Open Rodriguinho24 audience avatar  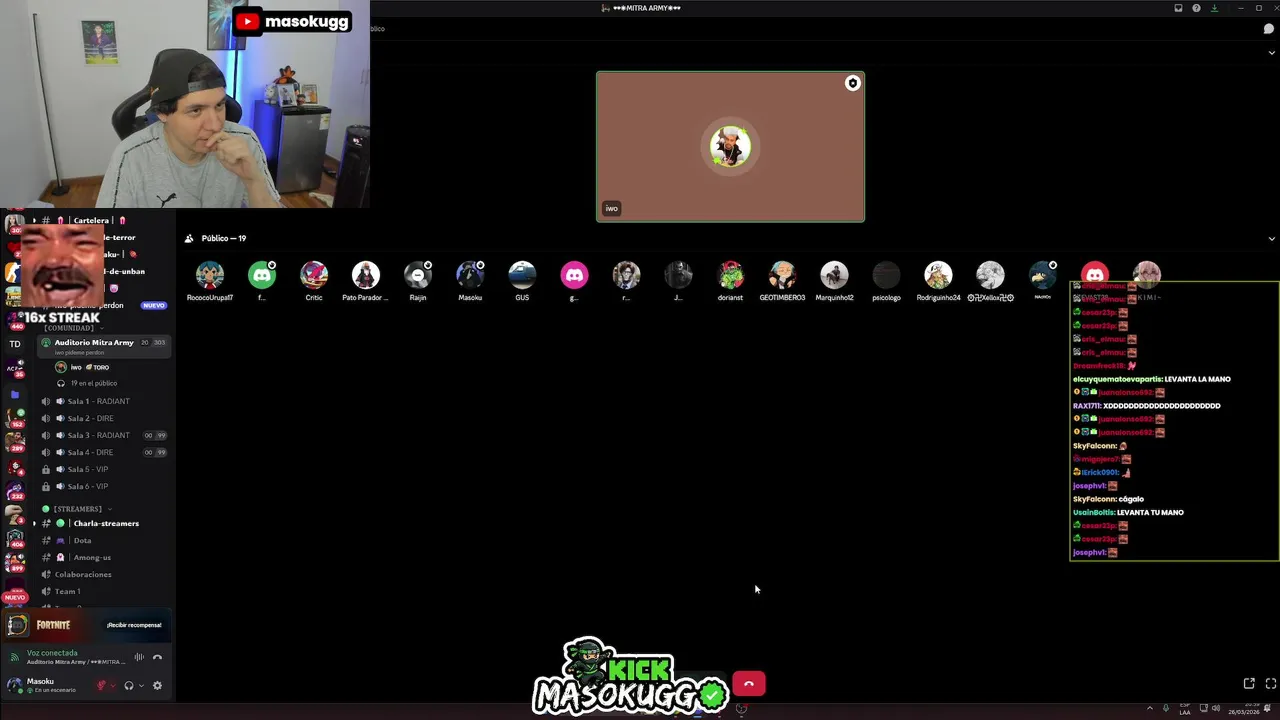(938, 275)
